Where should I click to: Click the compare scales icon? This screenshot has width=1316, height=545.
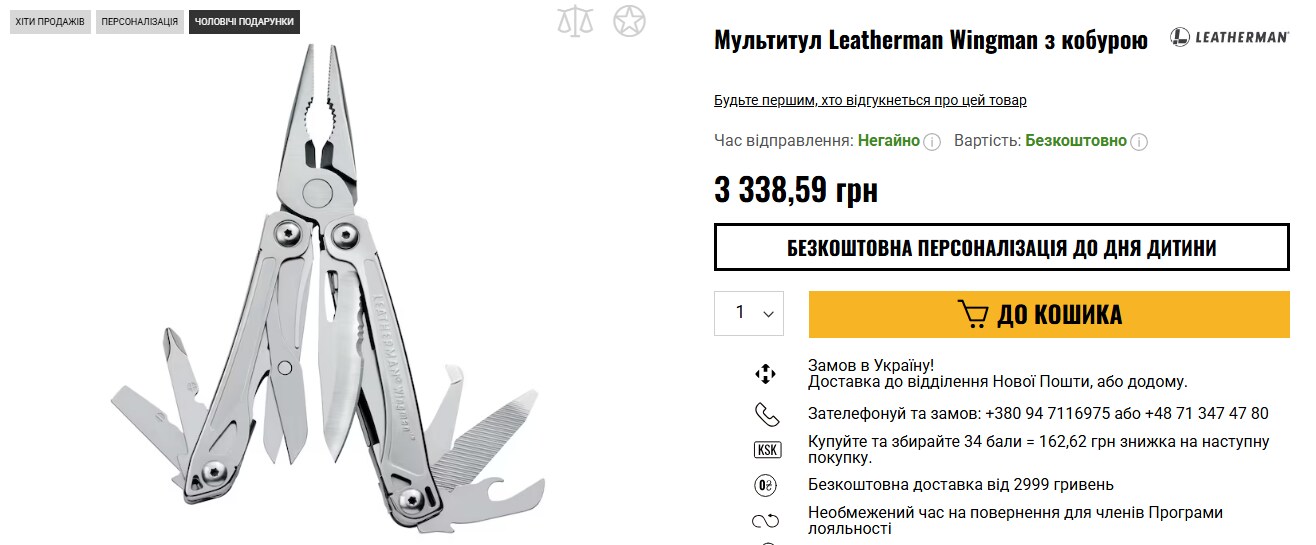click(575, 20)
